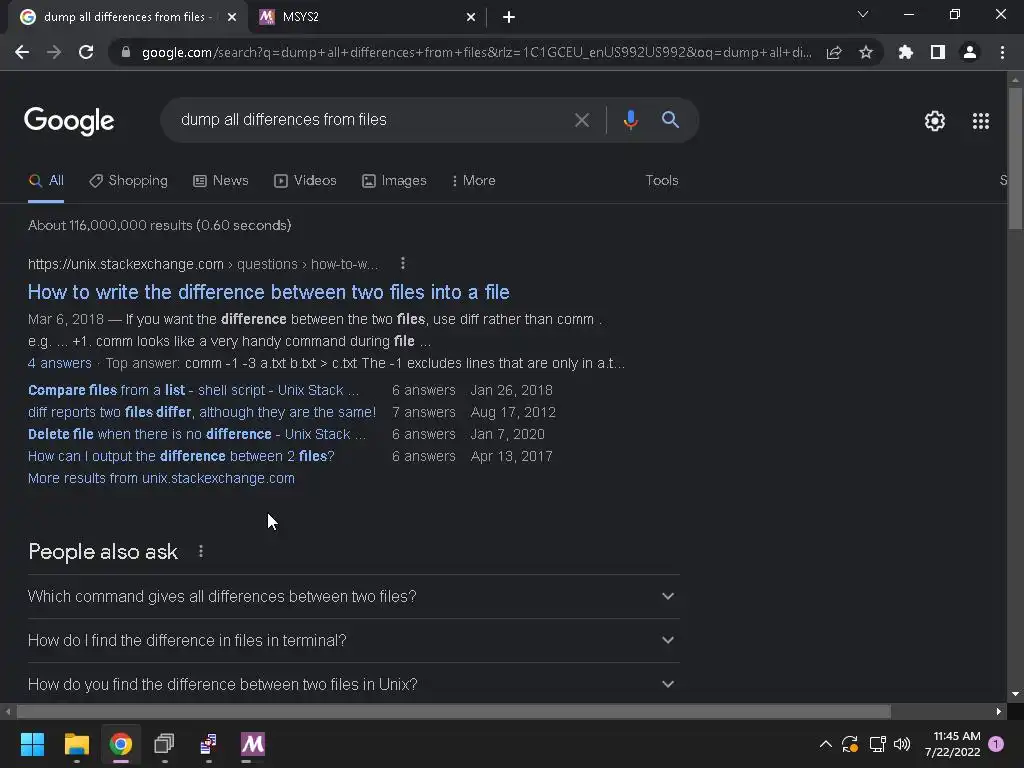The height and width of the screenshot is (768, 1024).
Task: Open the tab search dropdown chevron
Action: pyautogui.click(x=863, y=14)
